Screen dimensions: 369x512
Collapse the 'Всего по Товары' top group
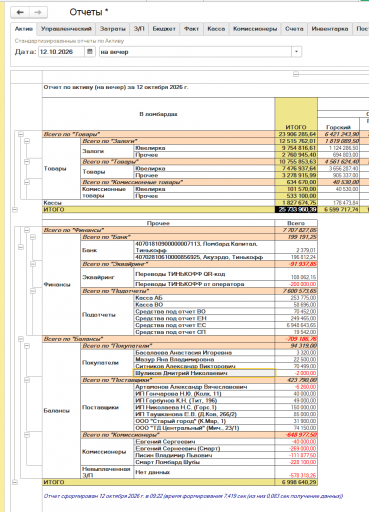[21, 134]
